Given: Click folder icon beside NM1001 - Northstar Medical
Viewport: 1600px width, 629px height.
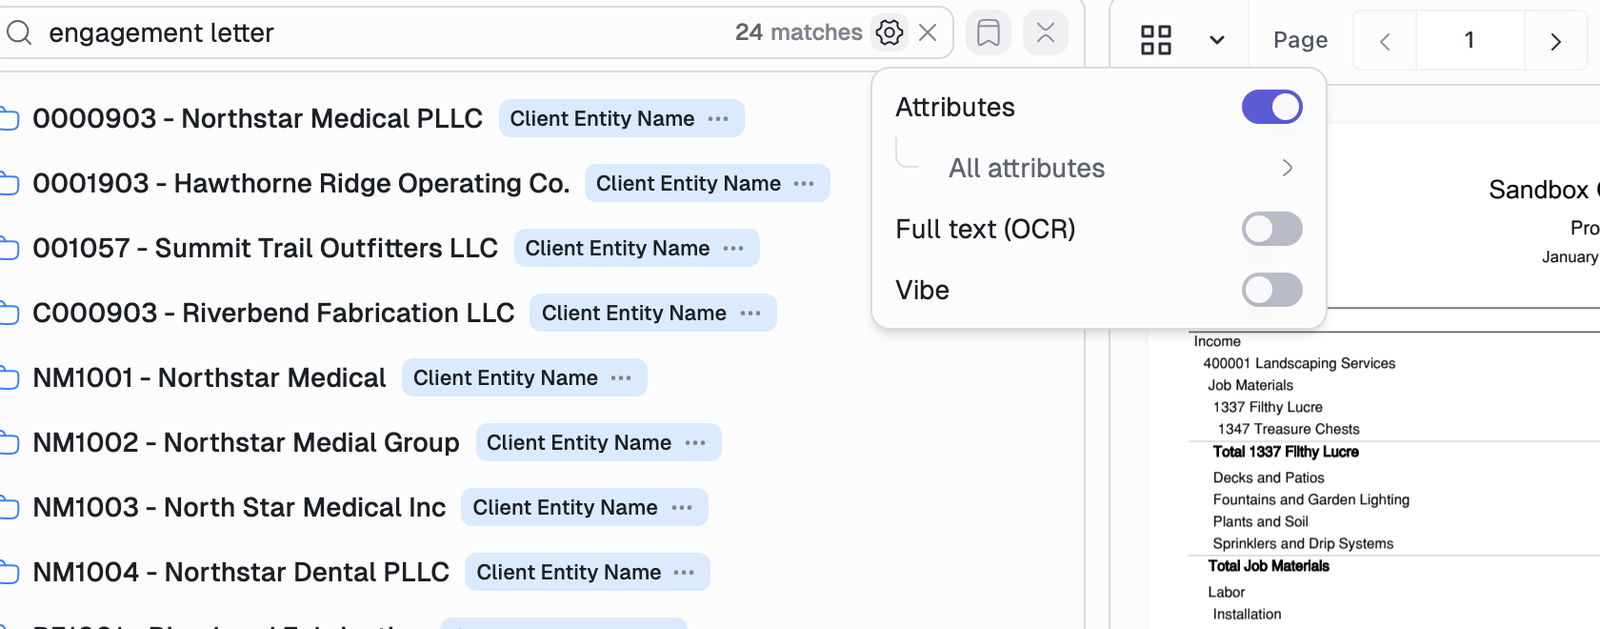Looking at the screenshot, I should (9, 379).
